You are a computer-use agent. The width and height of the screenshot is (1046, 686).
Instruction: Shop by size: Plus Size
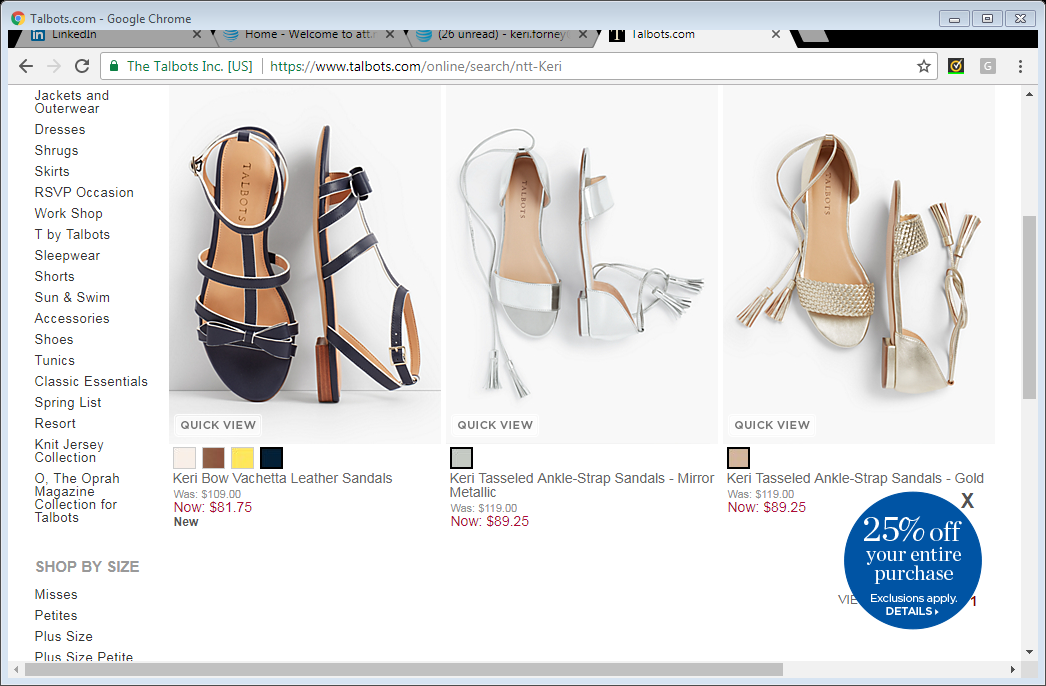(x=63, y=637)
